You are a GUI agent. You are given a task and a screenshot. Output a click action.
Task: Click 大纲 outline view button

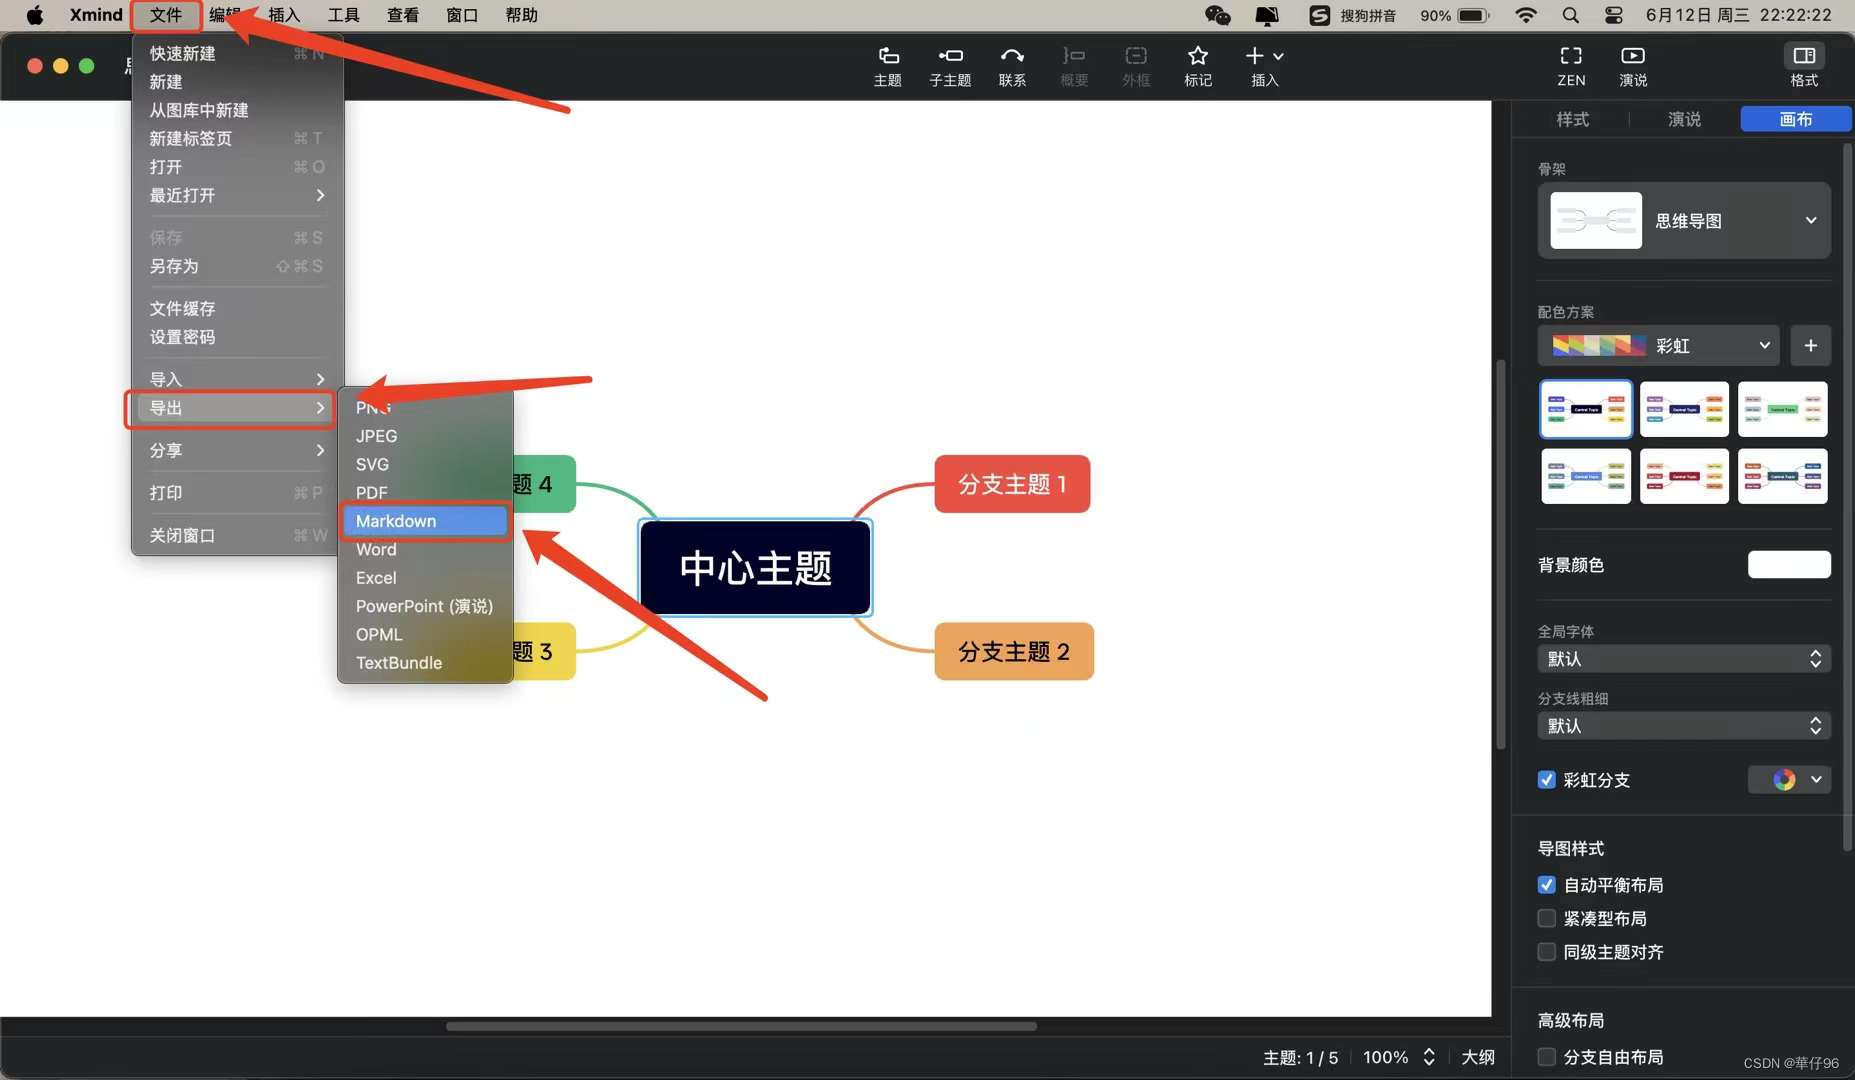point(1478,1057)
